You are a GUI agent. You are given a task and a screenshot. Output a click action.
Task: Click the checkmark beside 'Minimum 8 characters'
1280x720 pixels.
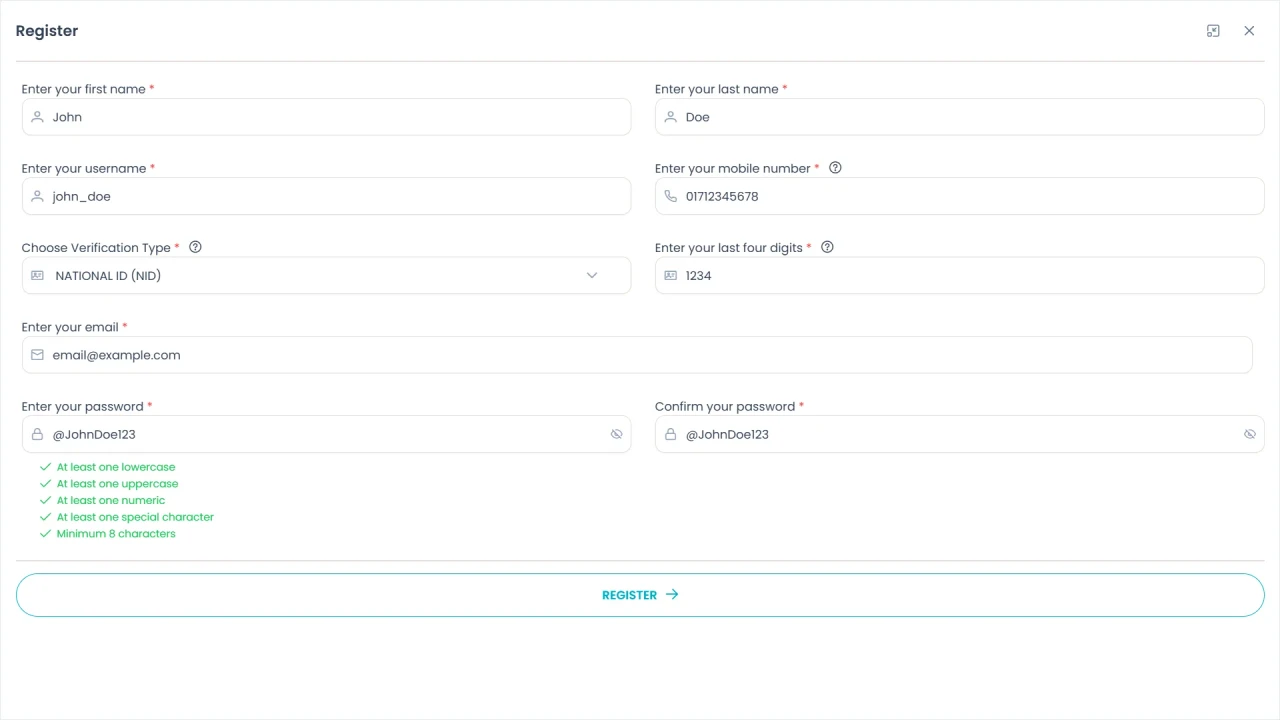click(45, 534)
